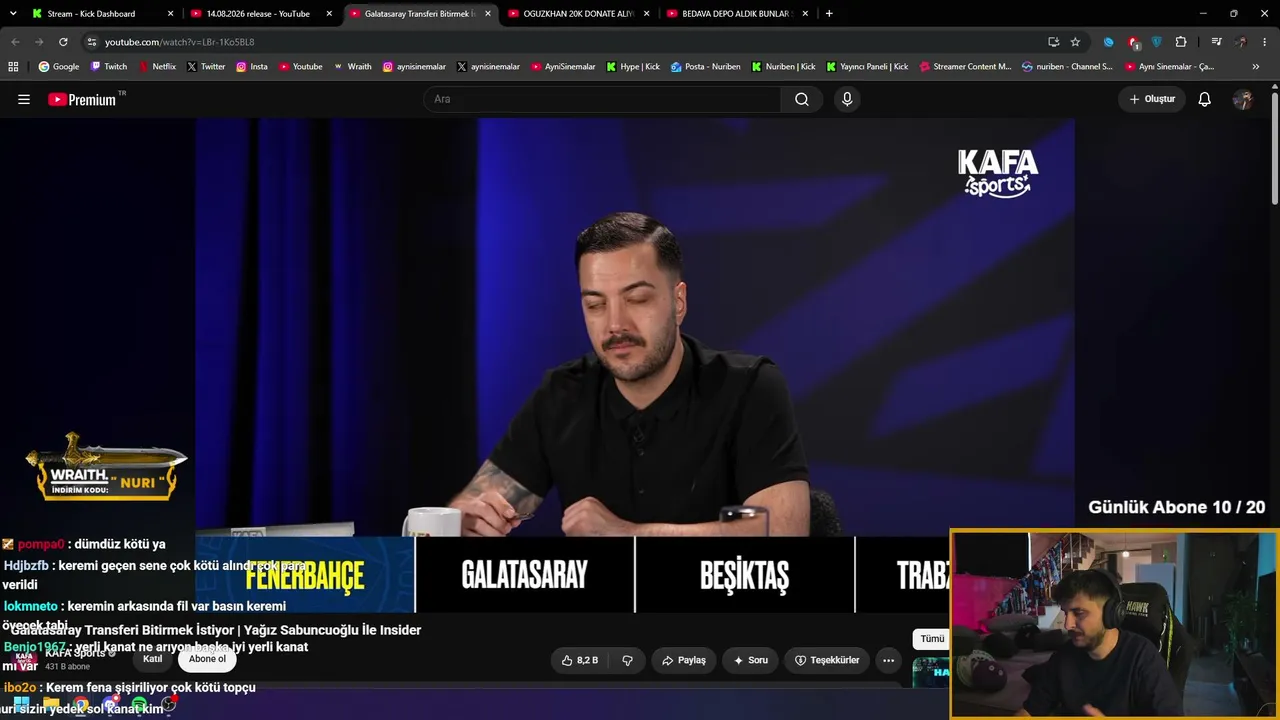
Task: Send thanks via the Teşekkürler button
Action: 827,660
